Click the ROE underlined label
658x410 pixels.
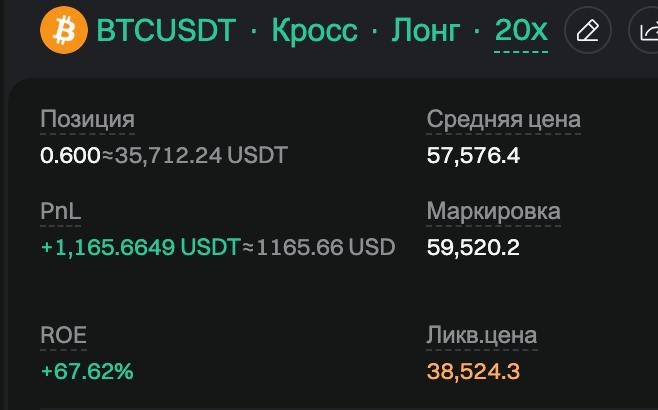(63, 336)
